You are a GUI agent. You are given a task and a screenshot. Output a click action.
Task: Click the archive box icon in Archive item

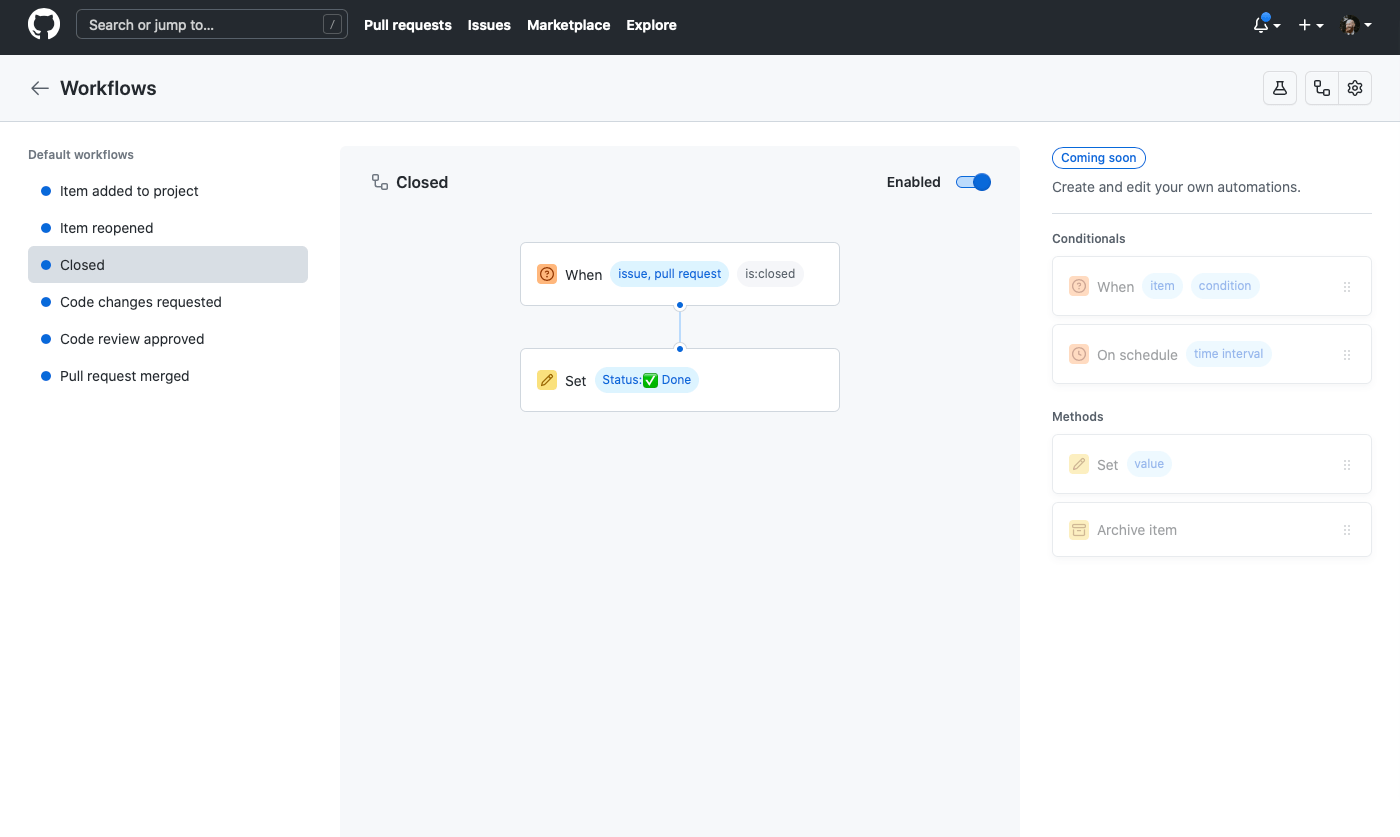click(x=1078, y=529)
